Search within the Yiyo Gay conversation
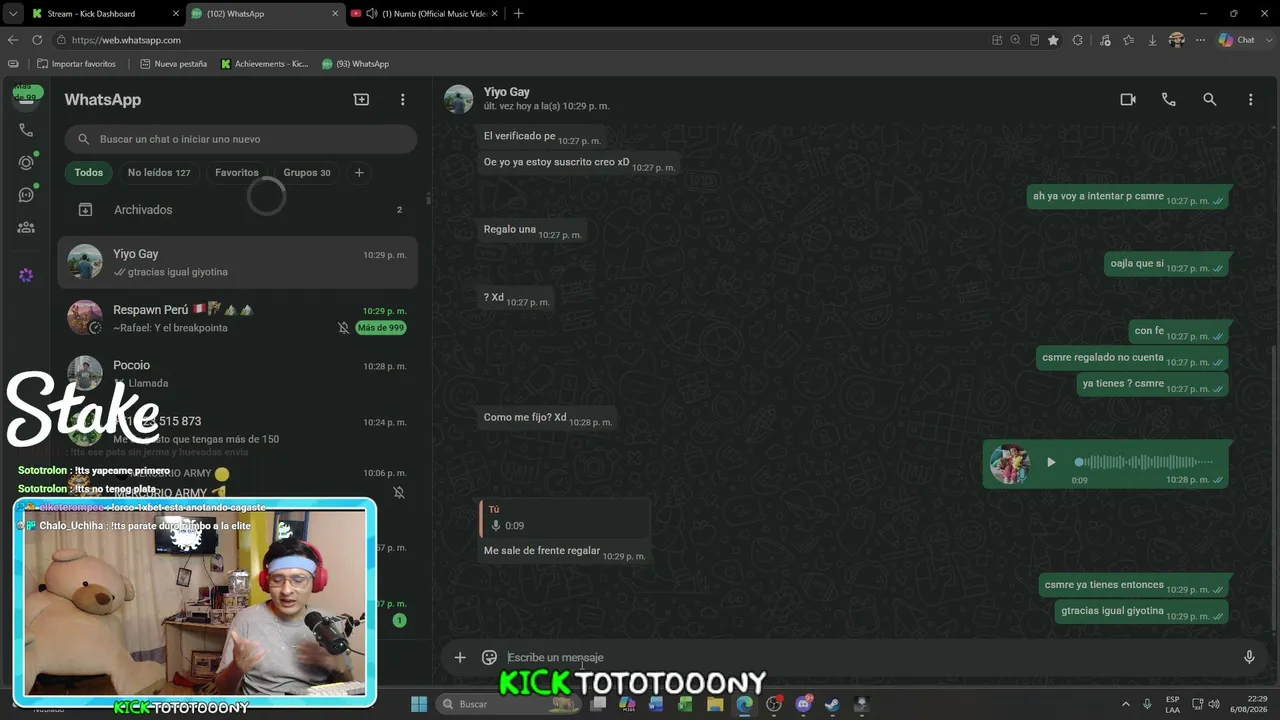 [1209, 100]
